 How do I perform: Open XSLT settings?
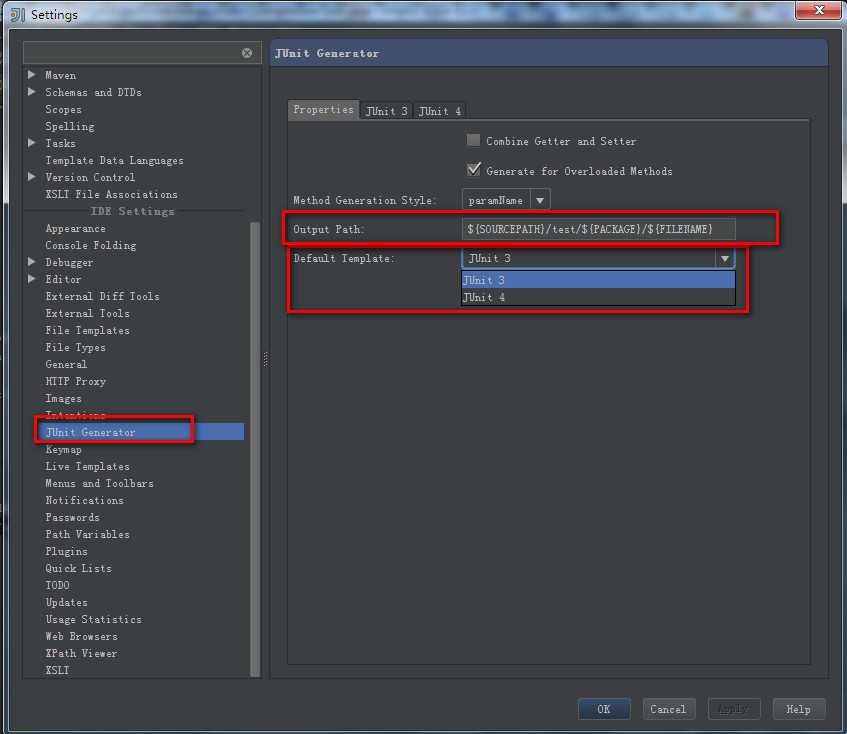point(57,670)
